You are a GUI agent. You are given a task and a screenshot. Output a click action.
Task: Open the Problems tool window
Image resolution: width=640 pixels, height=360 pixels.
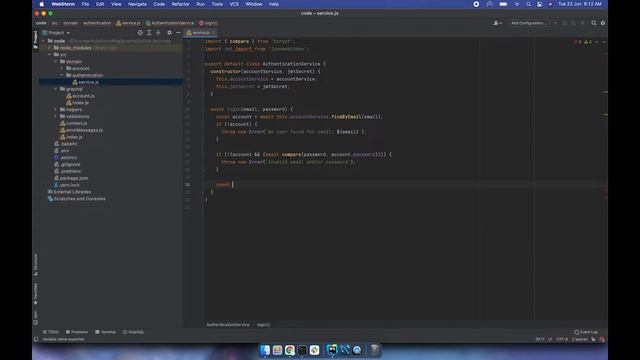tap(77, 332)
